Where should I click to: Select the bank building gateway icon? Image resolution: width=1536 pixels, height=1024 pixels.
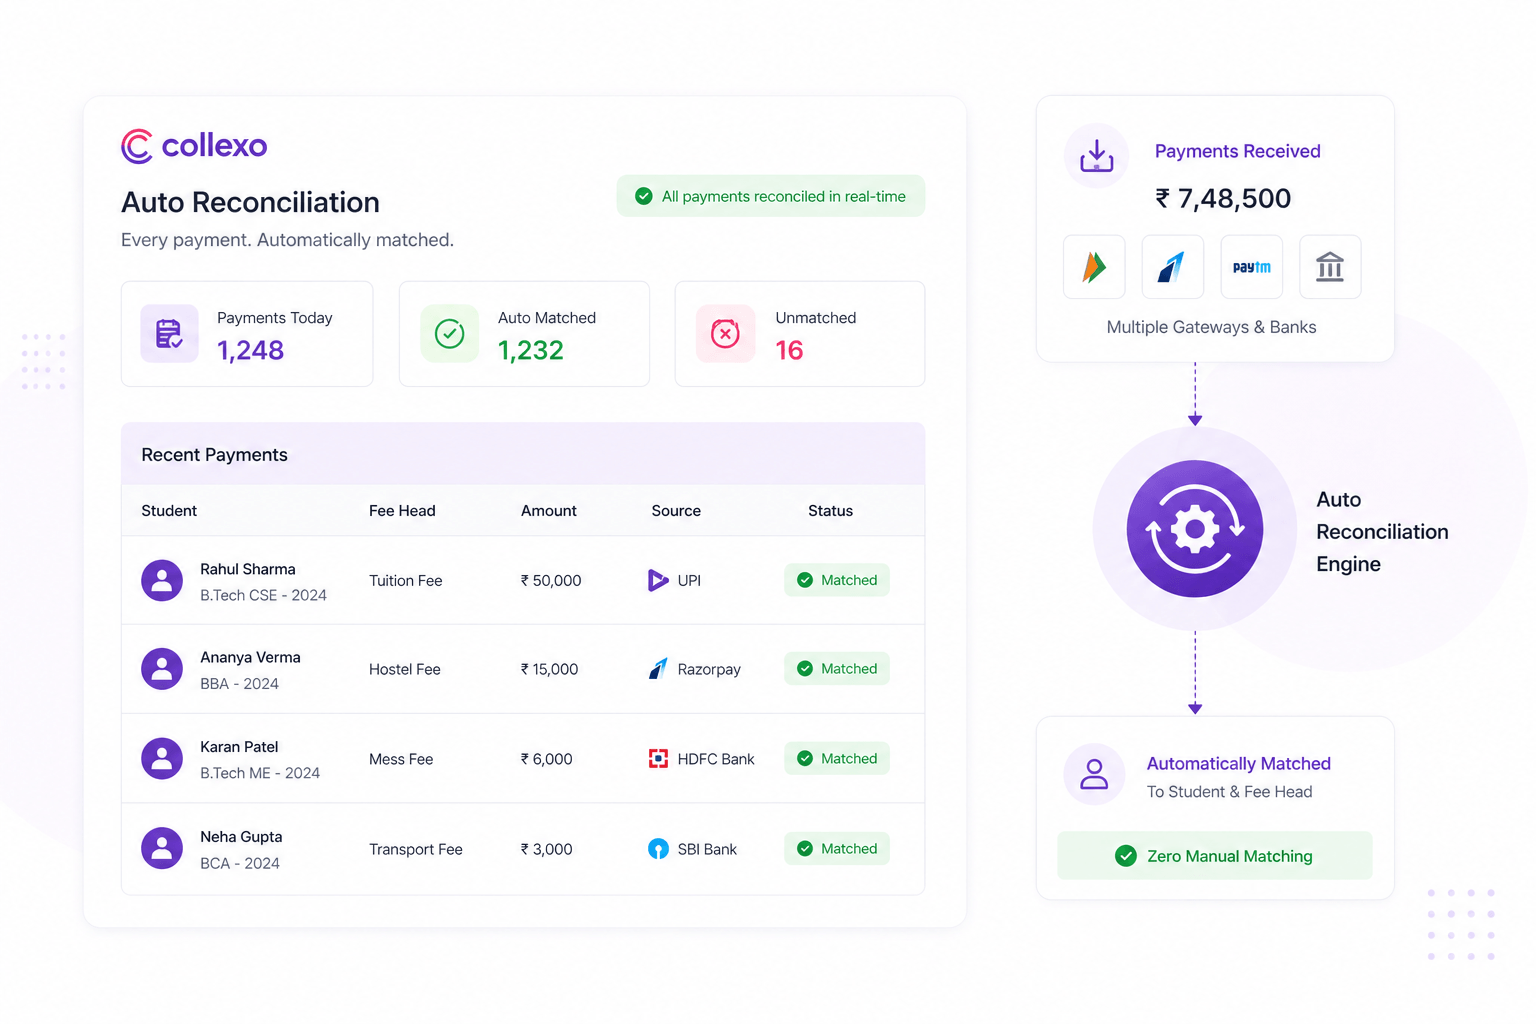(x=1330, y=267)
